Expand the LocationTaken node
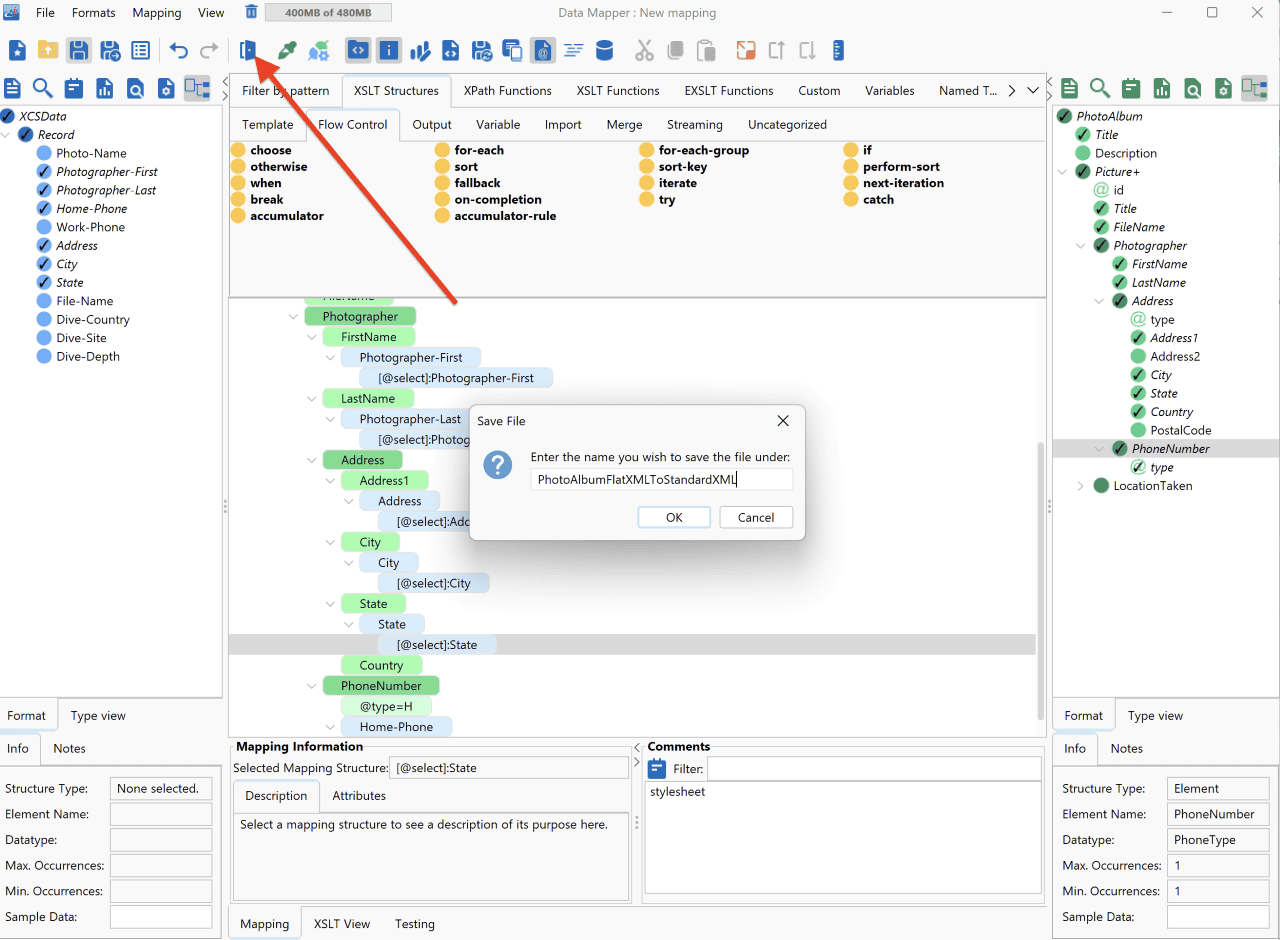This screenshot has width=1280, height=940. [x=1081, y=486]
